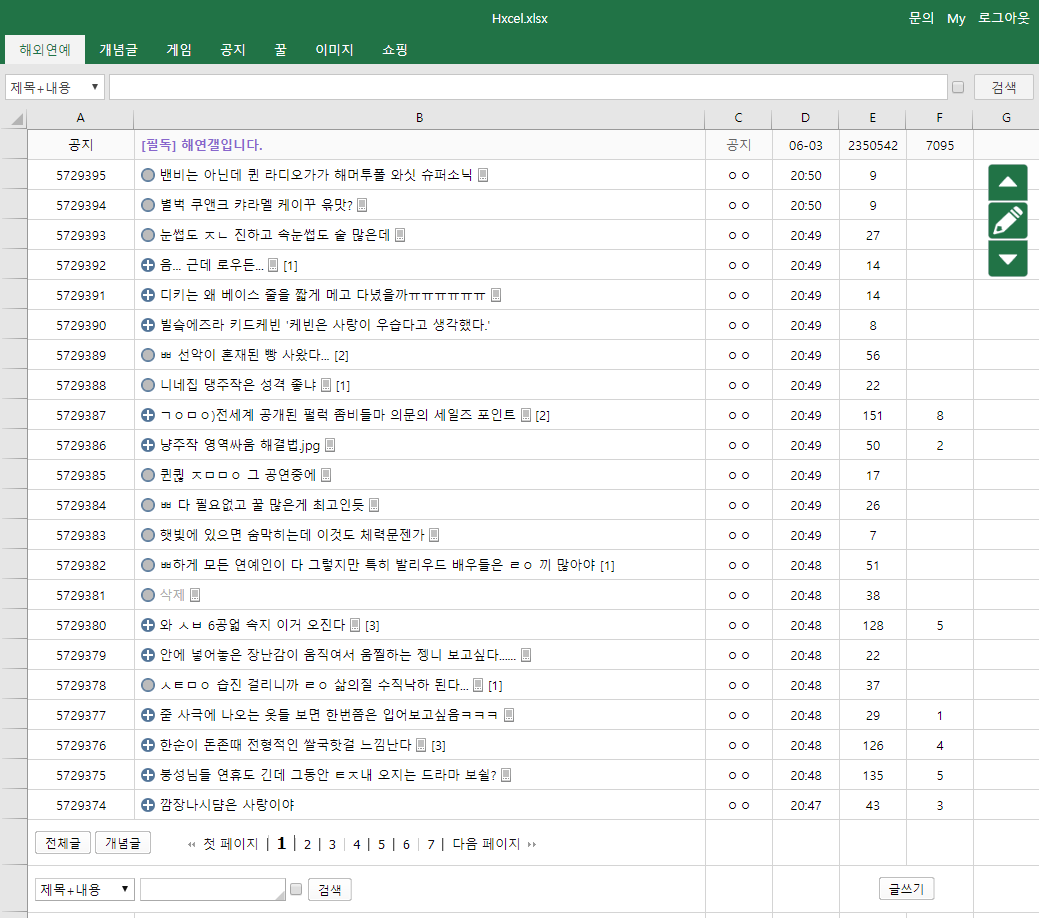Click the green scroll-up arrow icon

(1007, 182)
